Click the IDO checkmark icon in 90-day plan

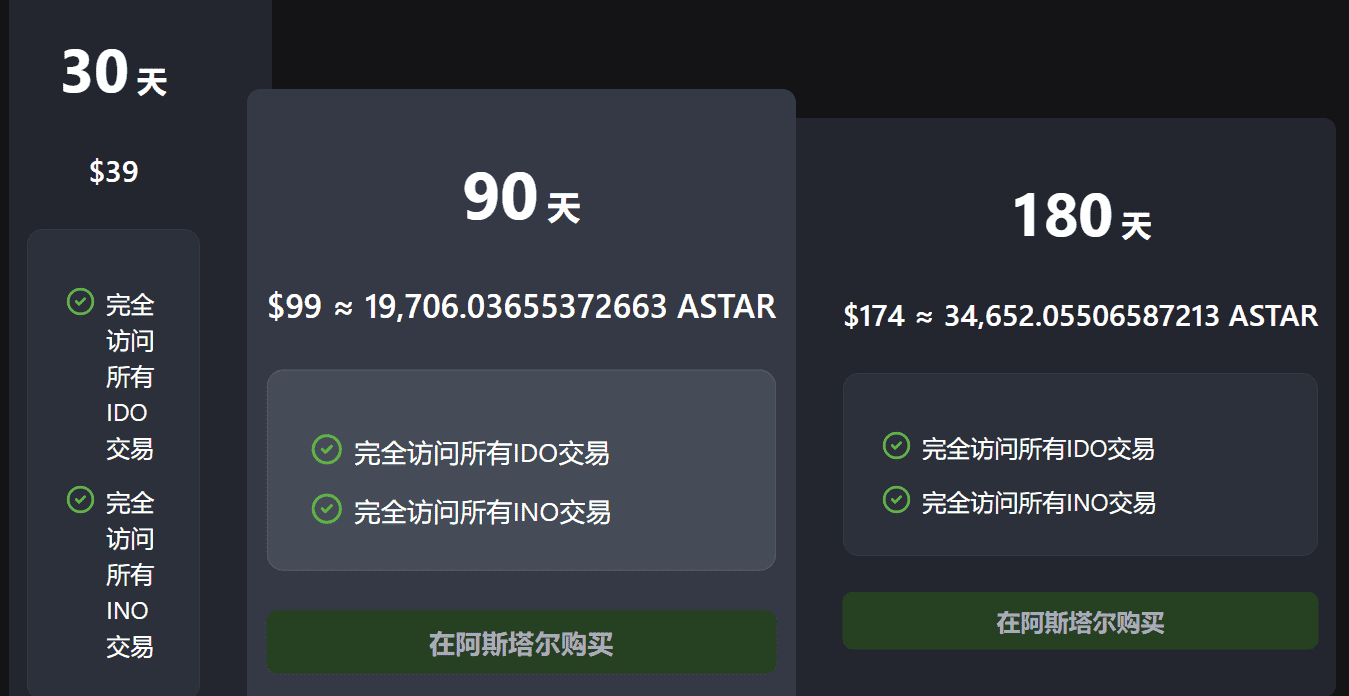click(x=327, y=450)
